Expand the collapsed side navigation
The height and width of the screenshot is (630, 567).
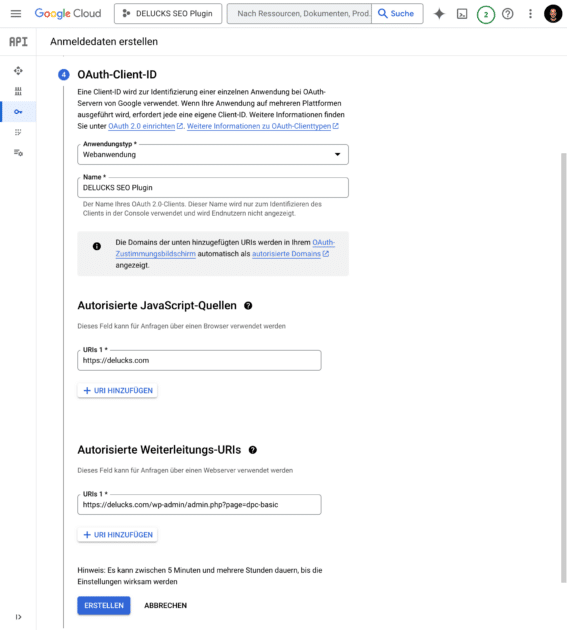click(x=18, y=617)
